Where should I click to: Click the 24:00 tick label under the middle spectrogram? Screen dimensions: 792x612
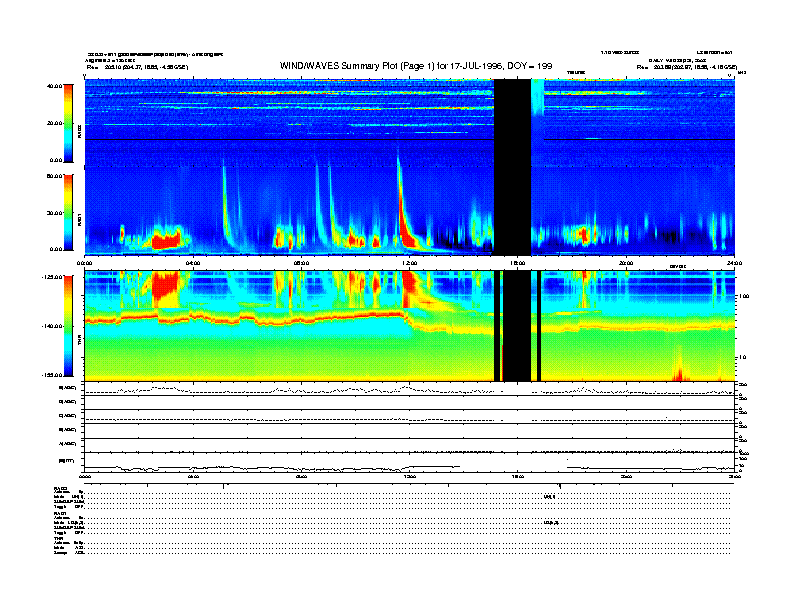[x=734, y=263]
